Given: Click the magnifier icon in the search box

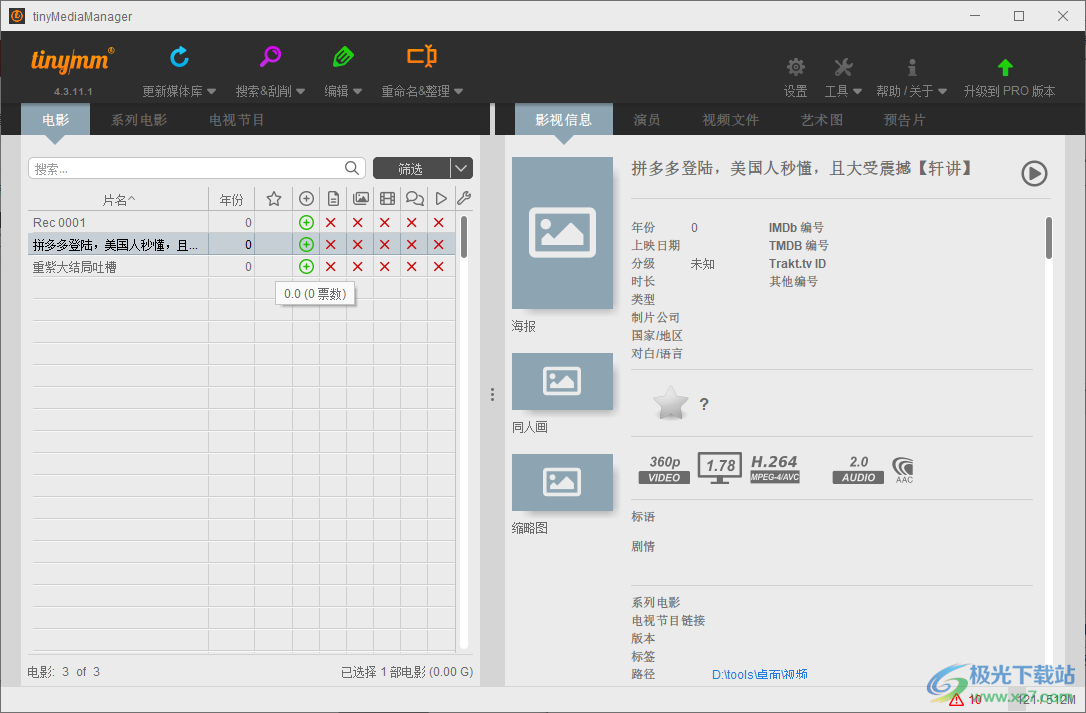Looking at the screenshot, I should coord(352,168).
